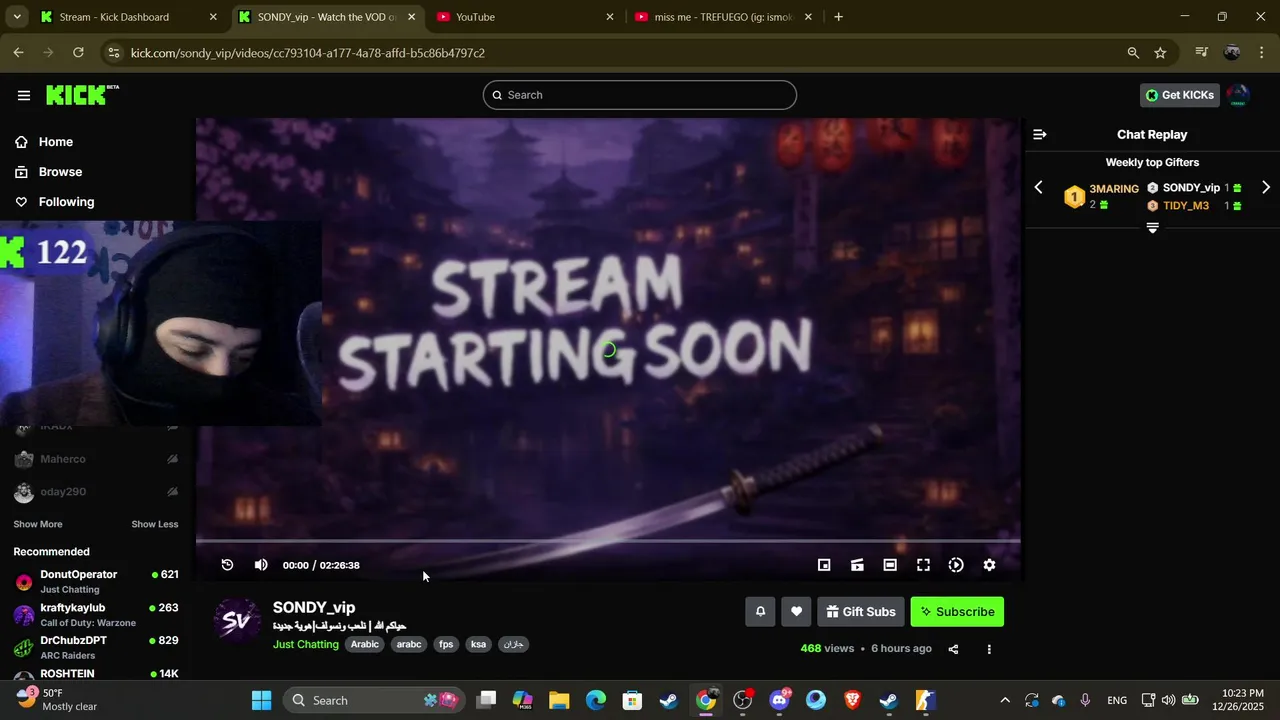The image size is (1280, 720).
Task: Open File Explorer from taskbar
Action: point(559,700)
